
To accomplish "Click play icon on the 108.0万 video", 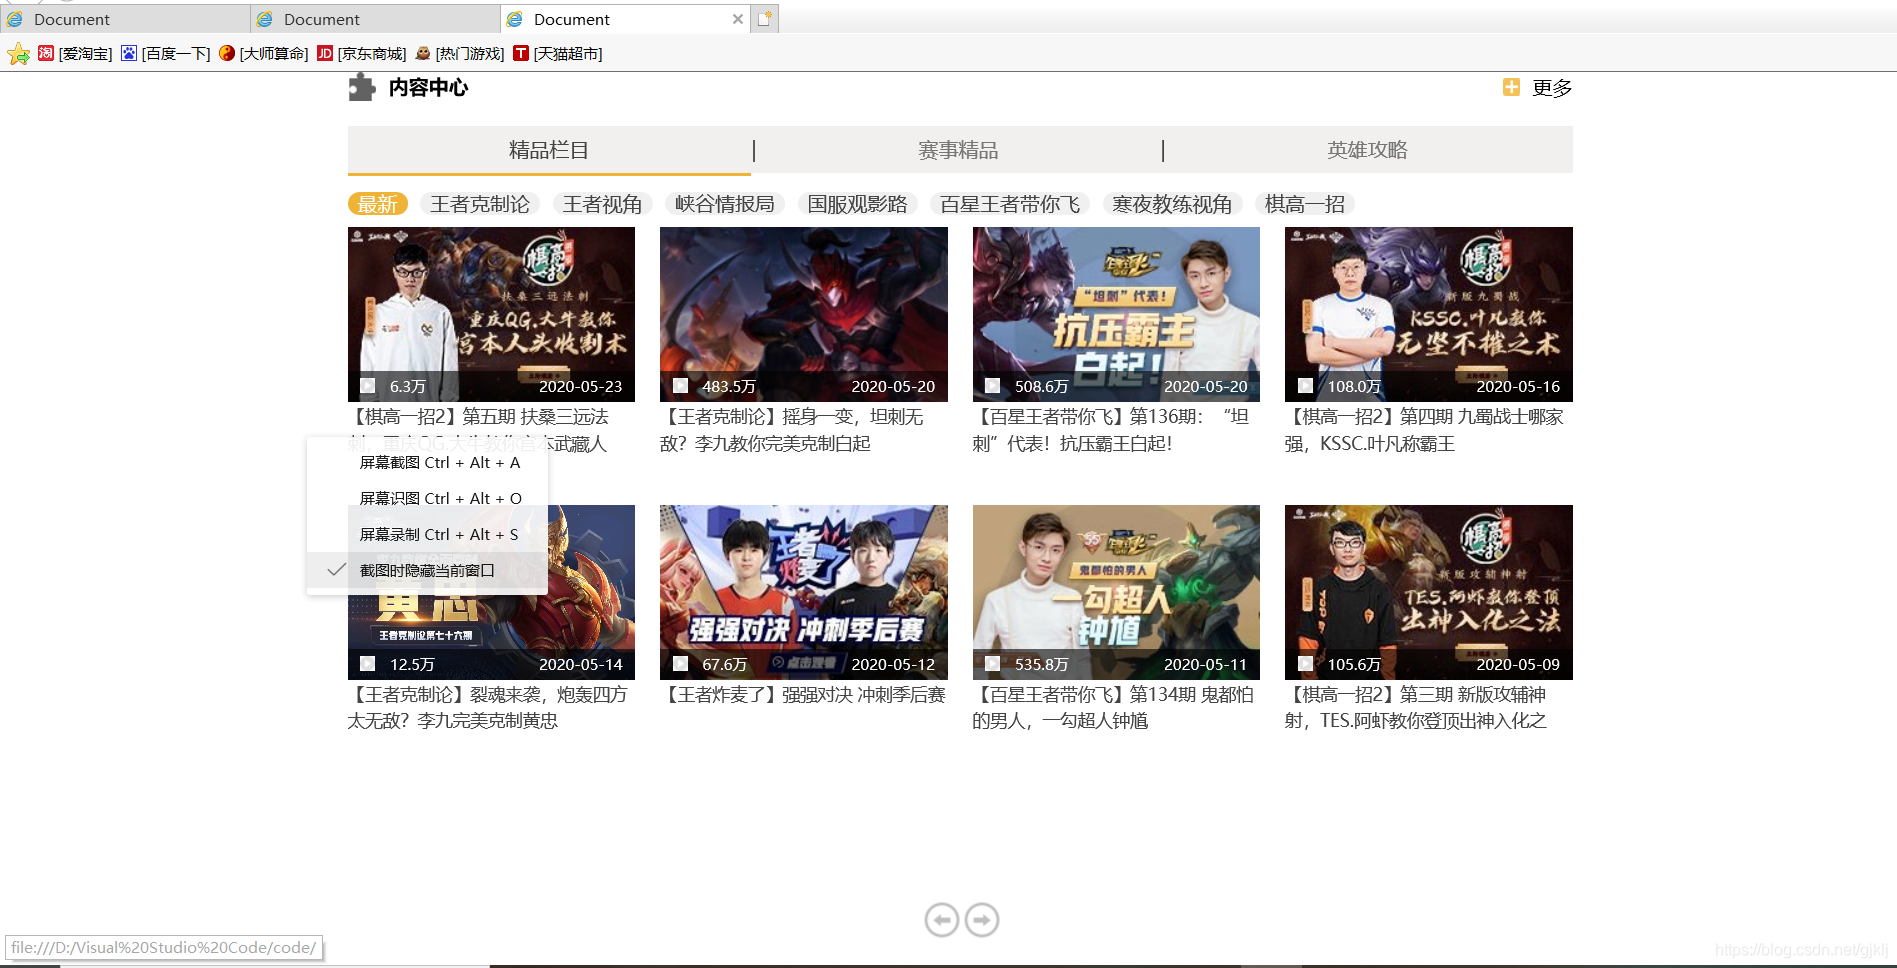I will 1305,386.
